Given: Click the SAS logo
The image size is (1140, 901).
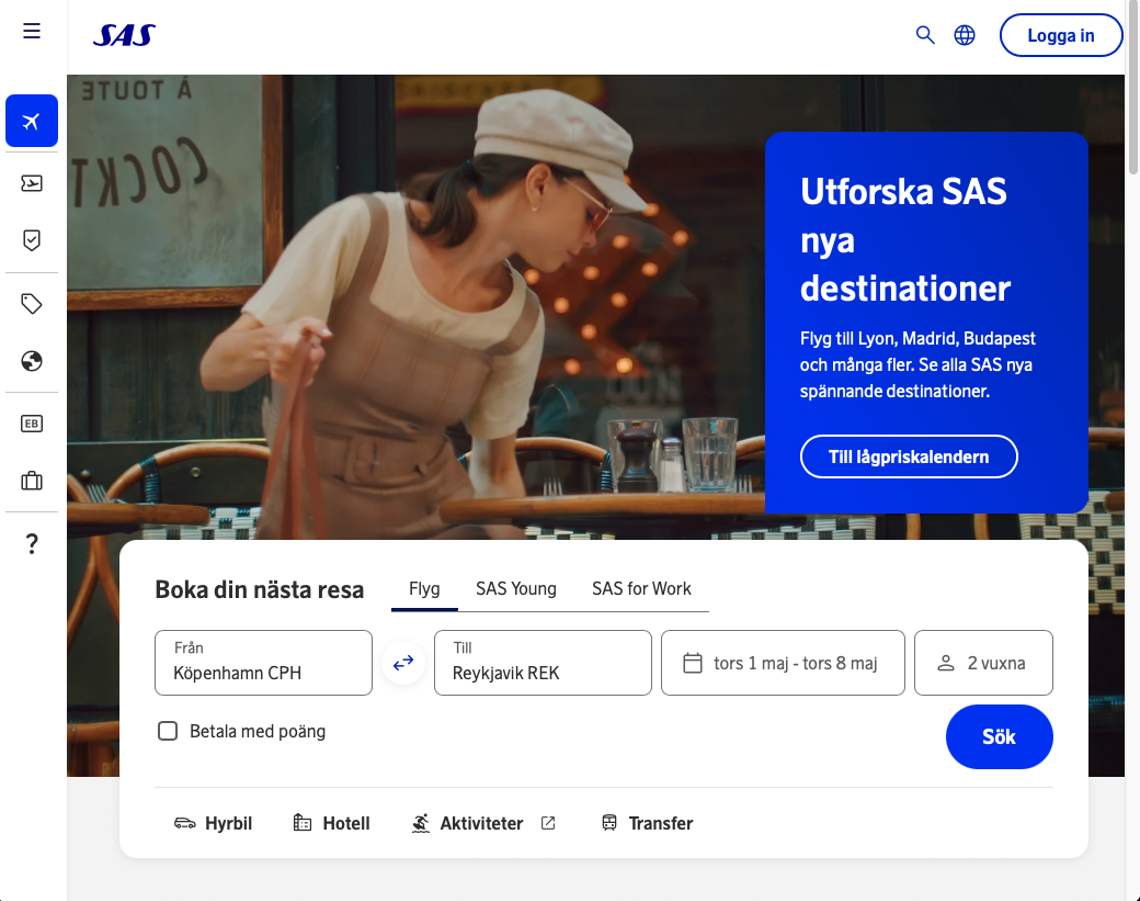Looking at the screenshot, I should (124, 35).
